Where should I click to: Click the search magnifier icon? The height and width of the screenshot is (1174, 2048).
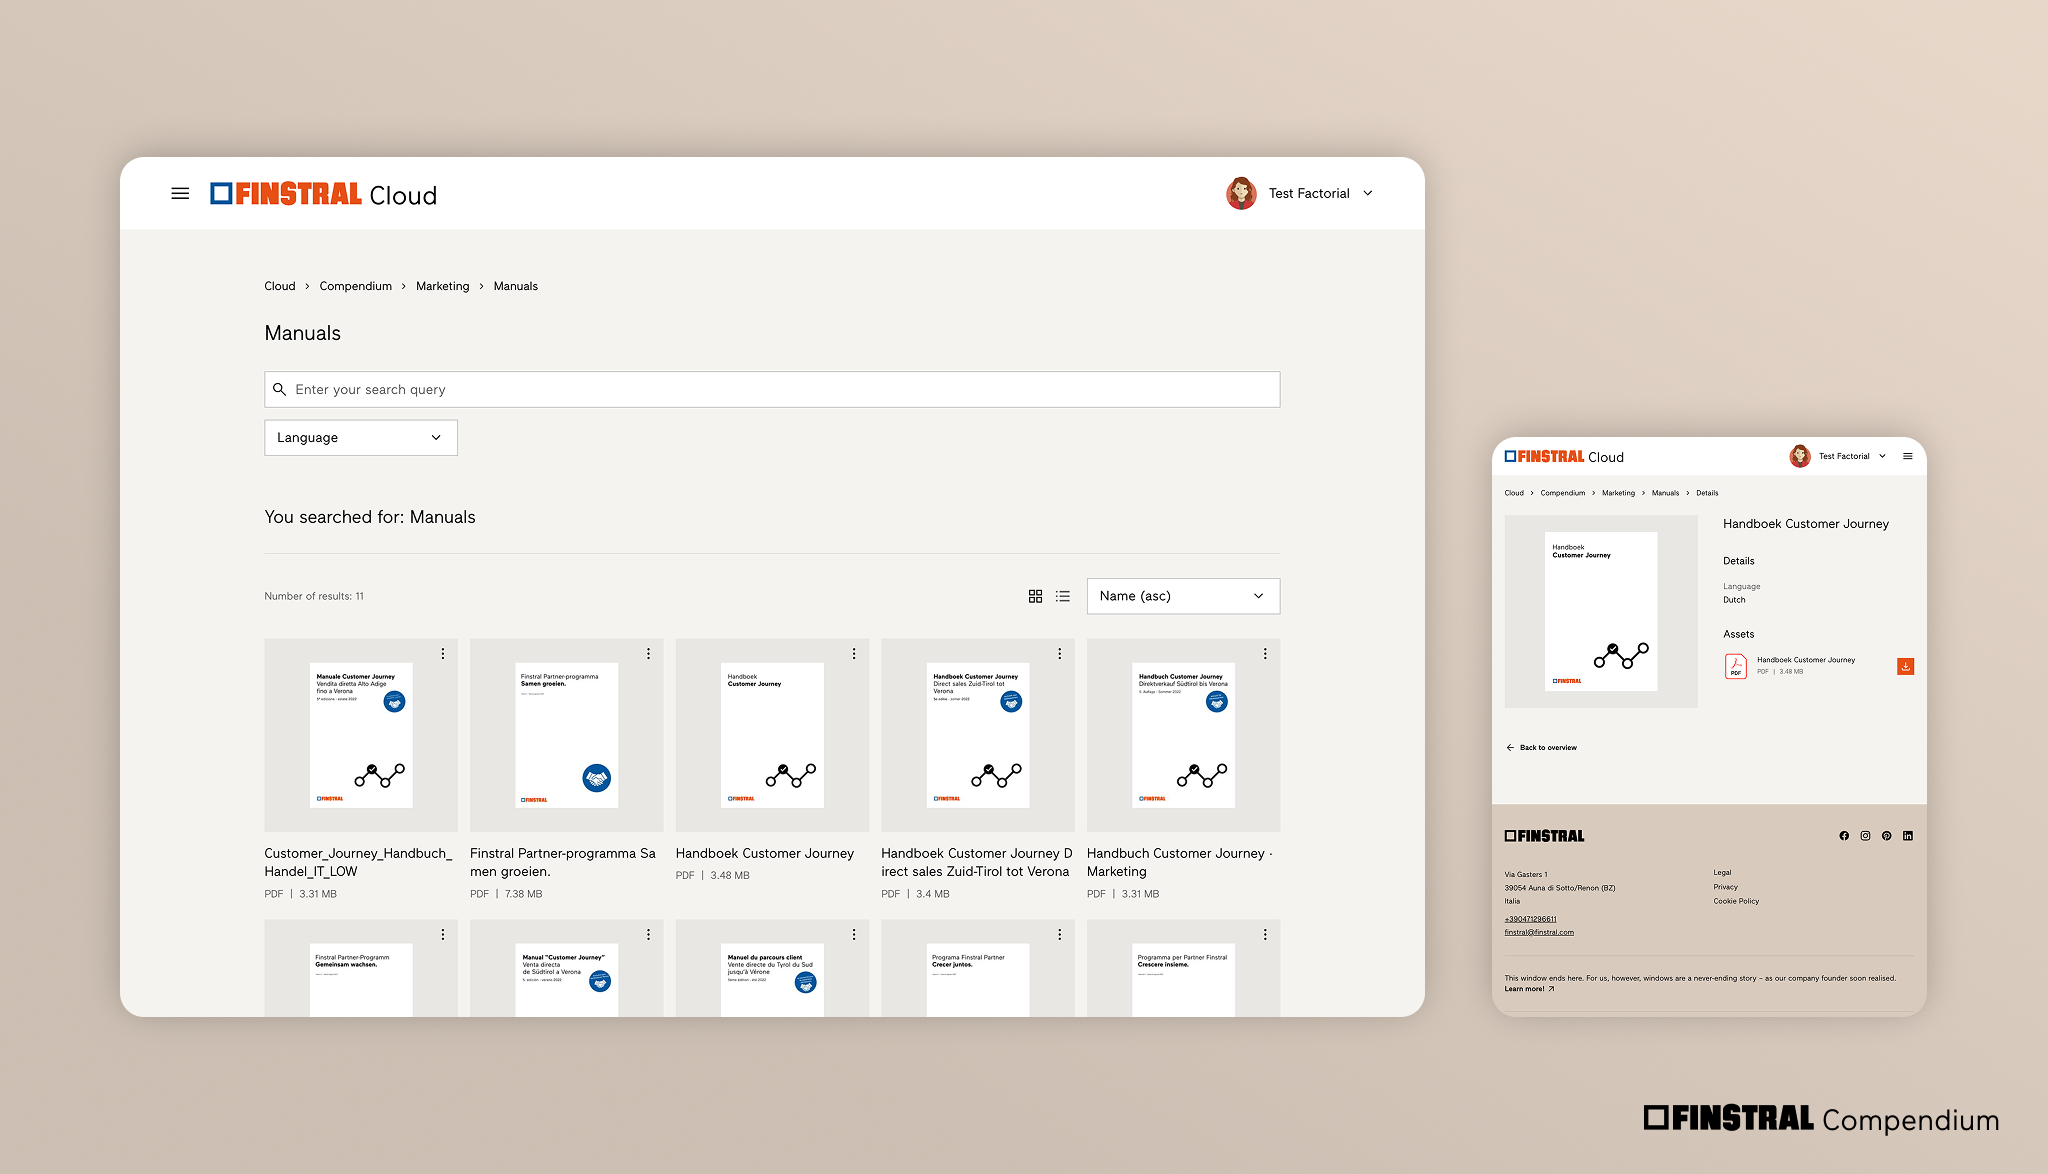(x=280, y=389)
